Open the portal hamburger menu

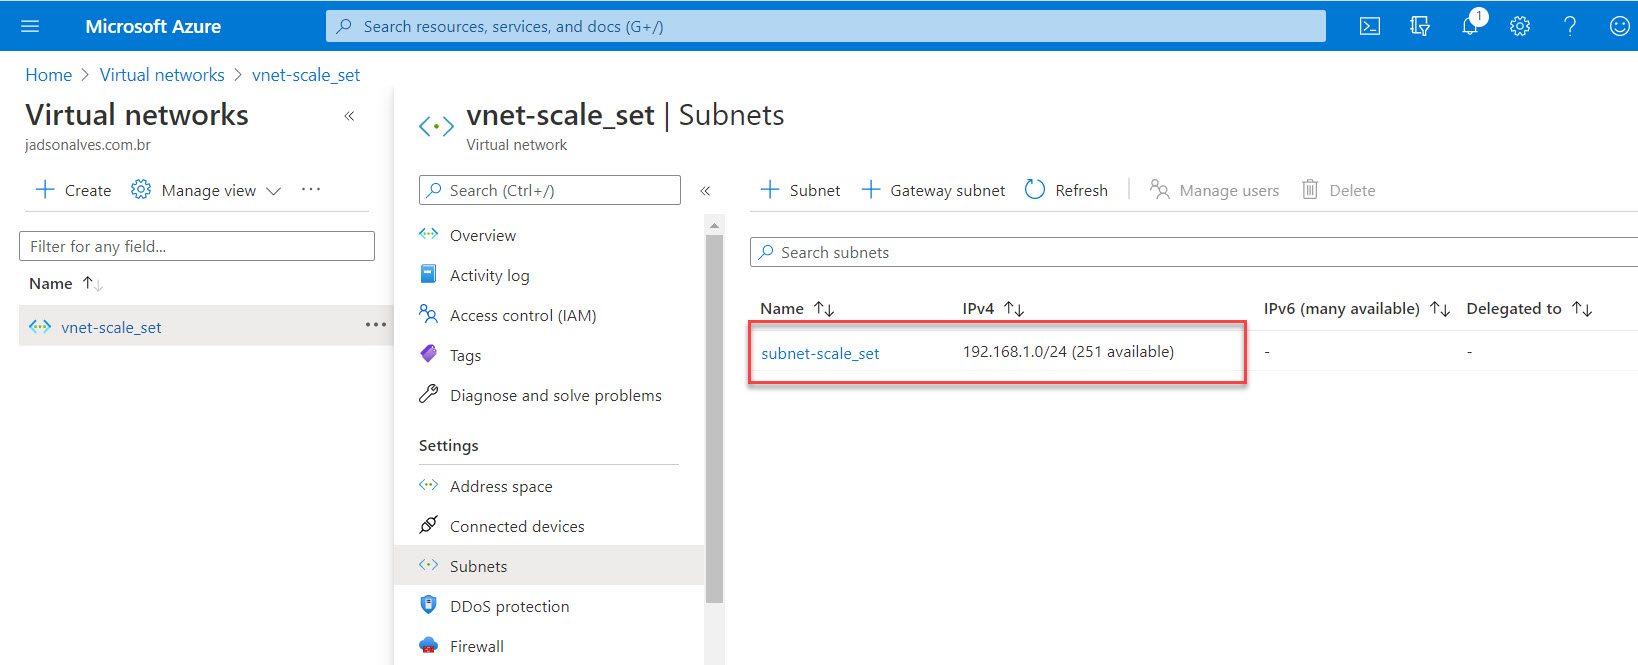tap(30, 26)
